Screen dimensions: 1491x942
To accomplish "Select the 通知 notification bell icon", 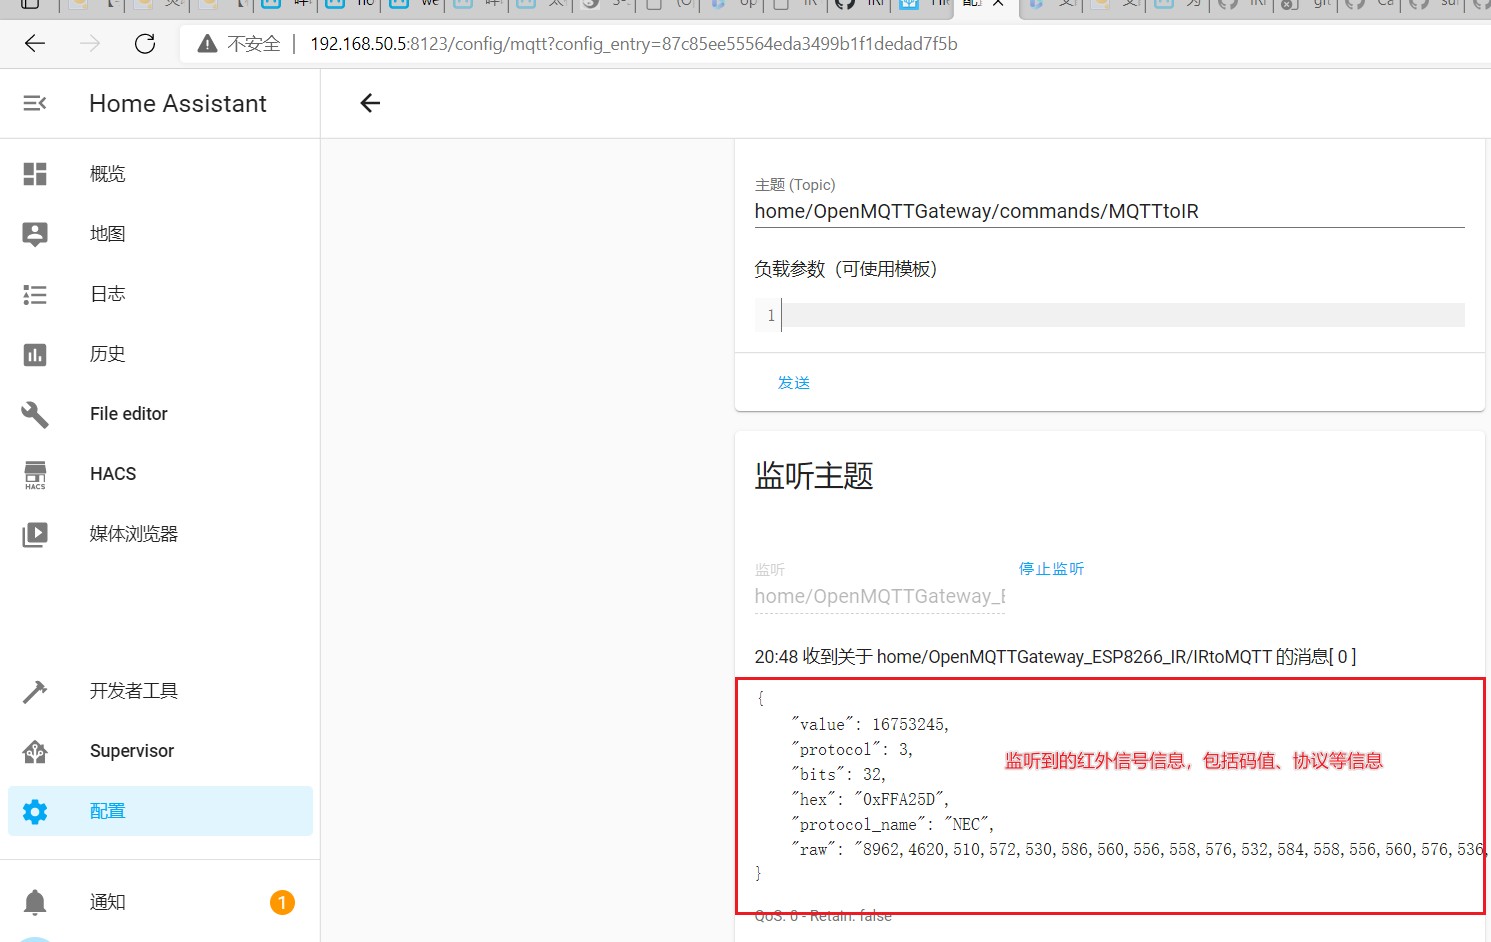I will tap(34, 901).
